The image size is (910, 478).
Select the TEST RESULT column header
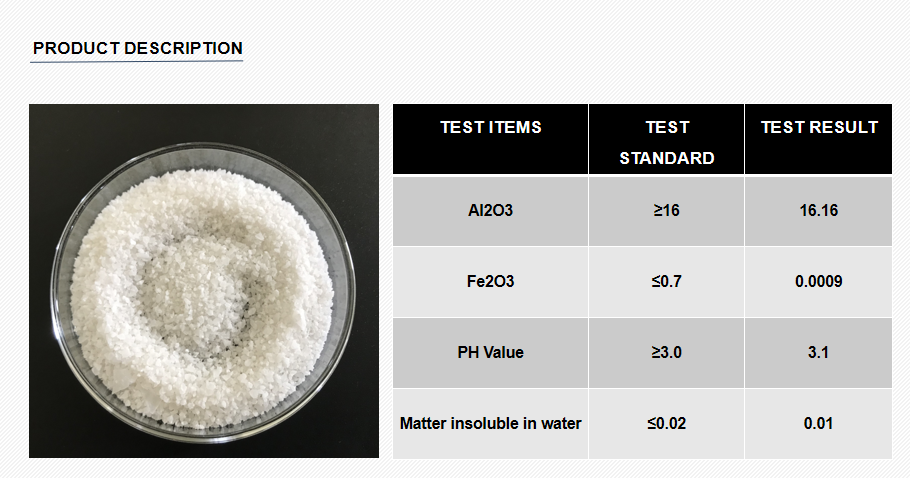point(819,127)
